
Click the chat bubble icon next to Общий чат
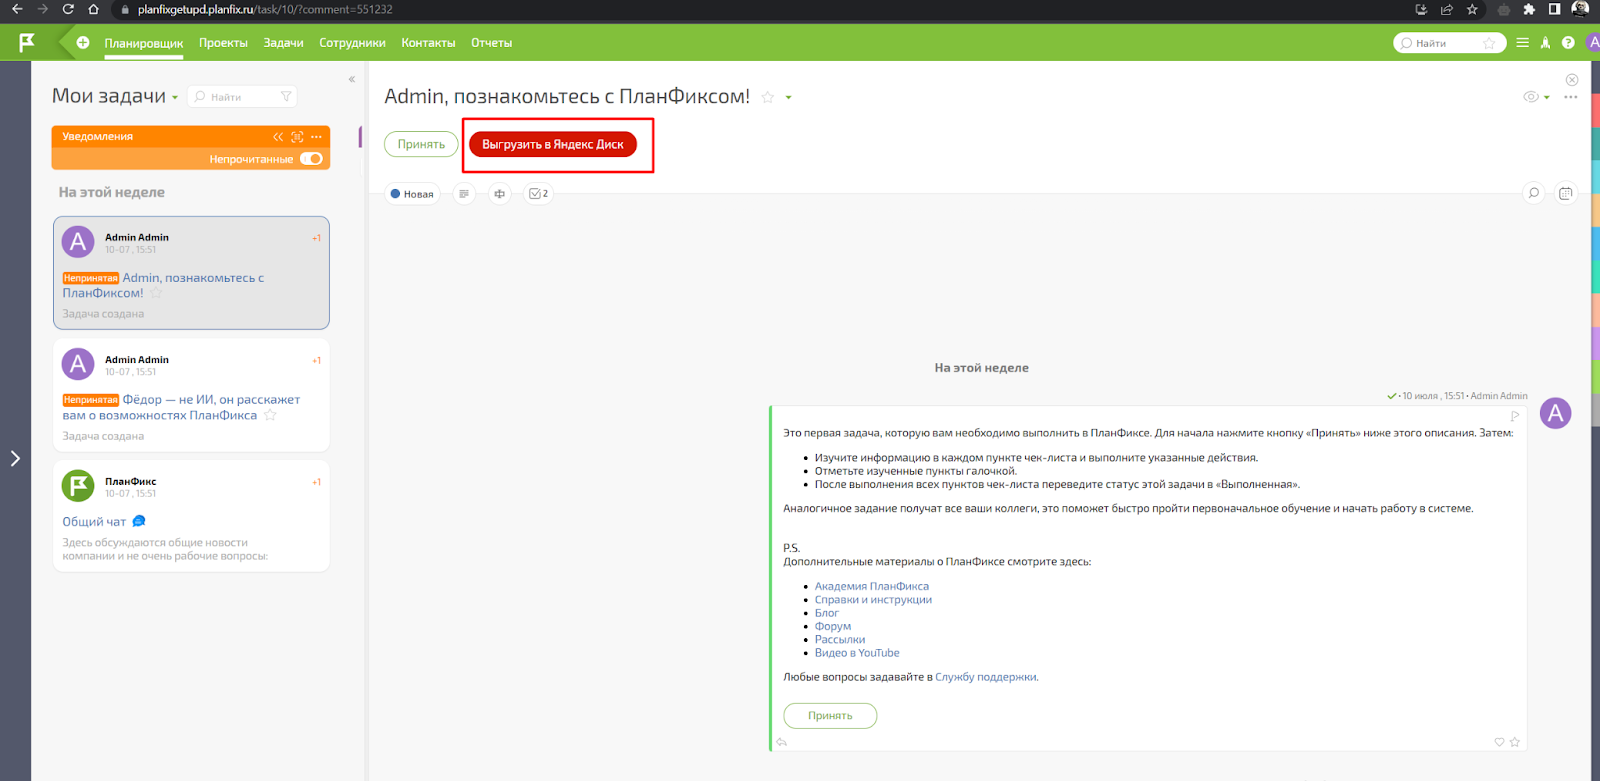click(x=139, y=521)
